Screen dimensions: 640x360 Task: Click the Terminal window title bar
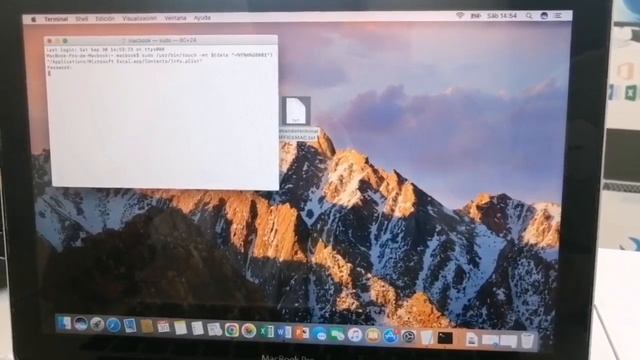click(x=161, y=40)
